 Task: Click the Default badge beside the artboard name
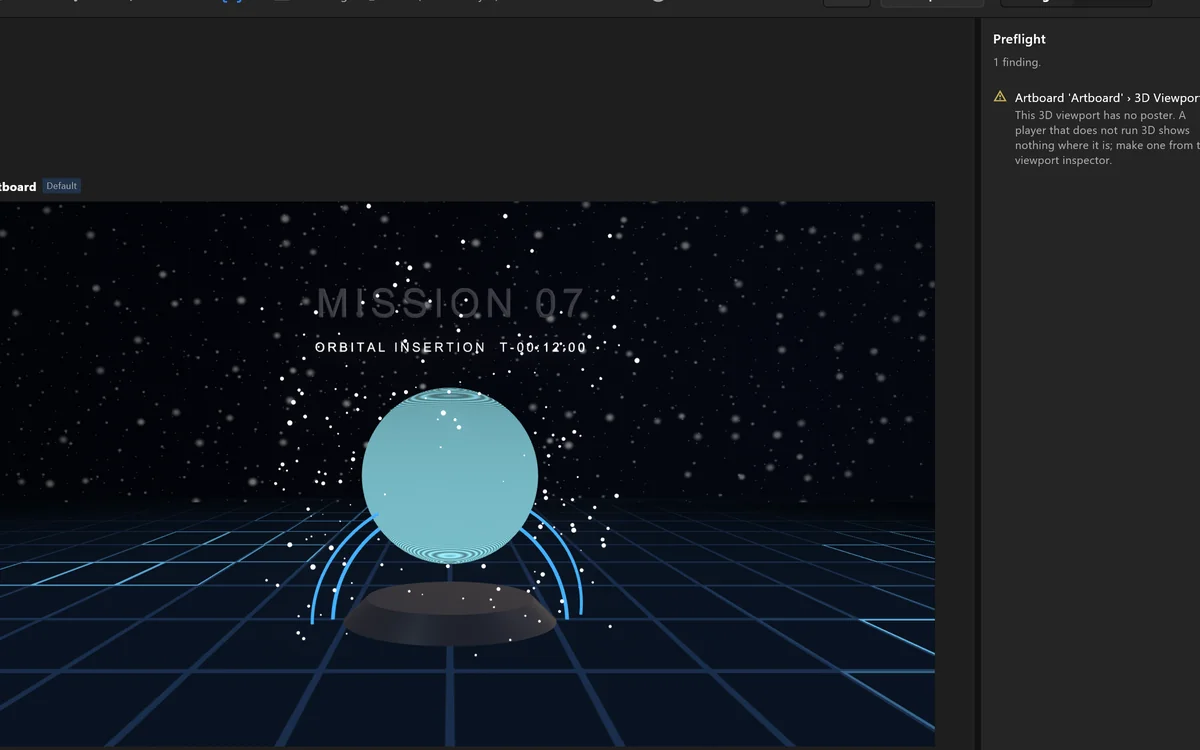[61, 186]
